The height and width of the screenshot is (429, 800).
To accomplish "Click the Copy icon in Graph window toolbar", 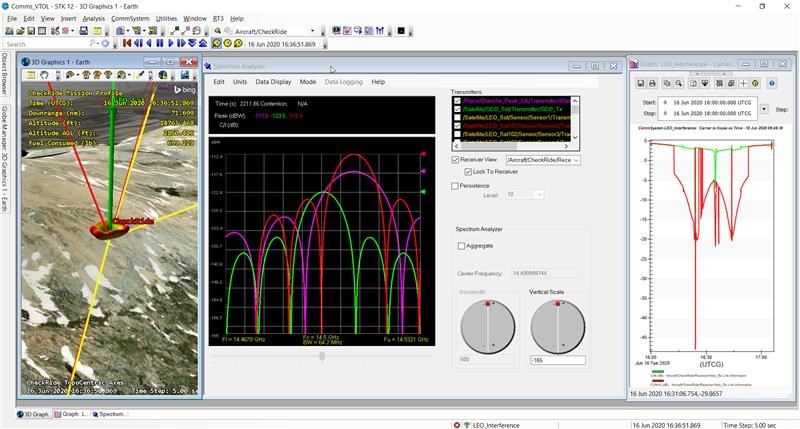I will tap(667, 83).
